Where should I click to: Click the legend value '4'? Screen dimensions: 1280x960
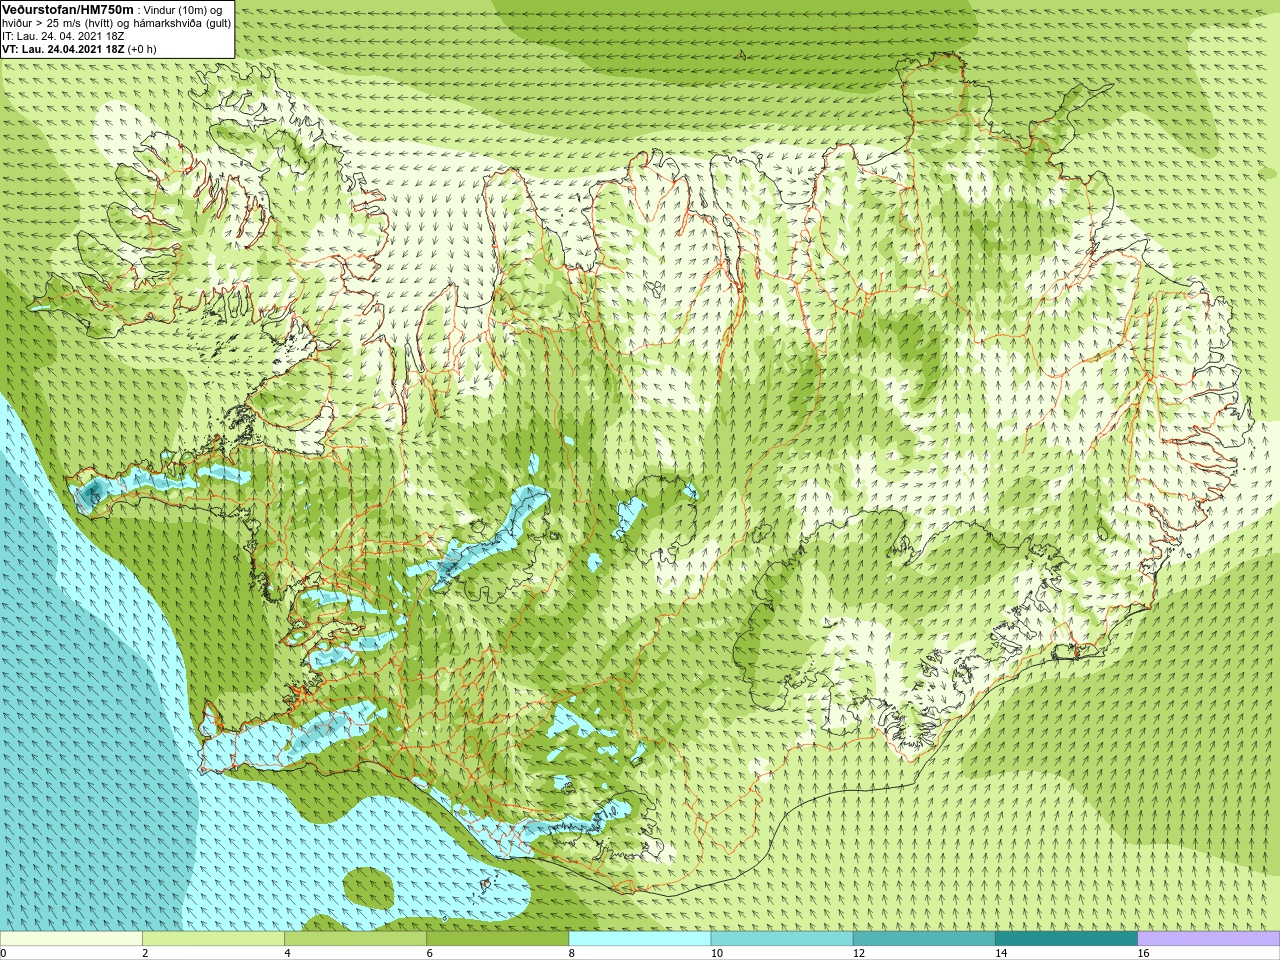[x=287, y=953]
